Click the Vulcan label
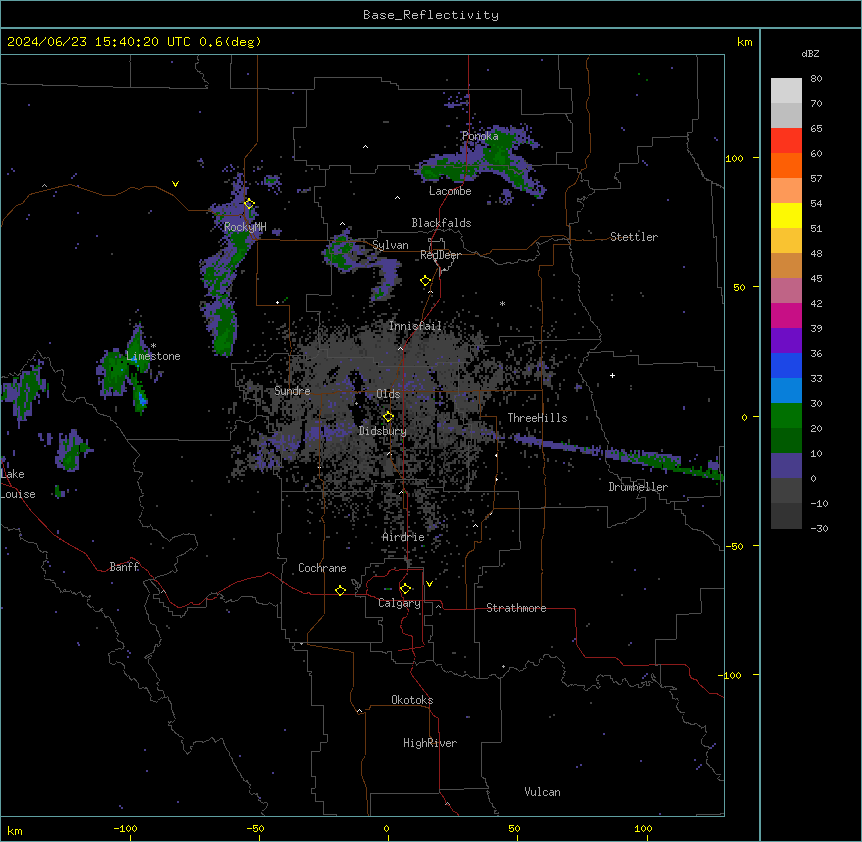The height and width of the screenshot is (842, 862). [x=542, y=792]
